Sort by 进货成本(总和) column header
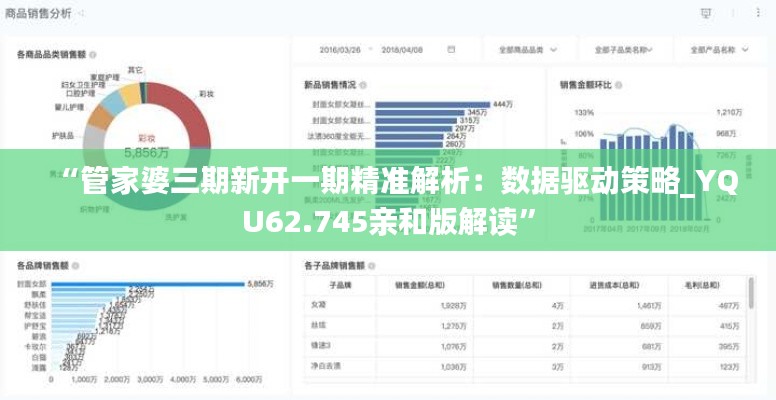 [x=614, y=285]
